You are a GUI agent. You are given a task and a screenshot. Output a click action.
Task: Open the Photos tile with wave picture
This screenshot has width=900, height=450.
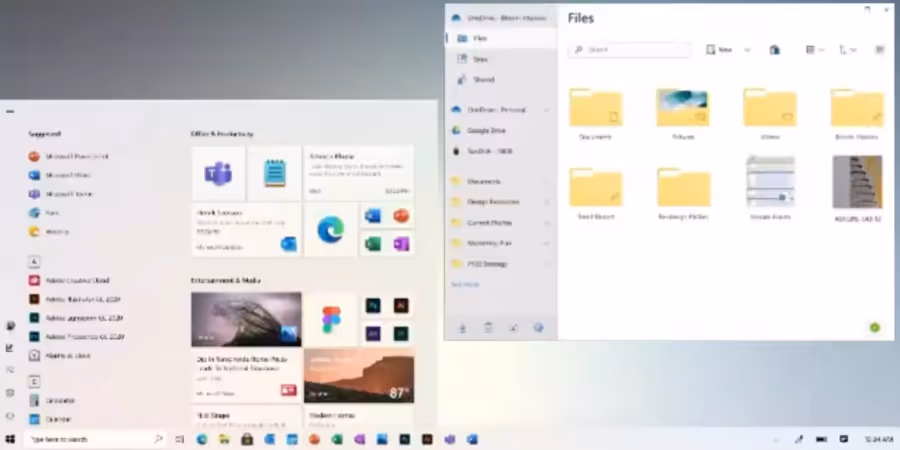(x=246, y=319)
